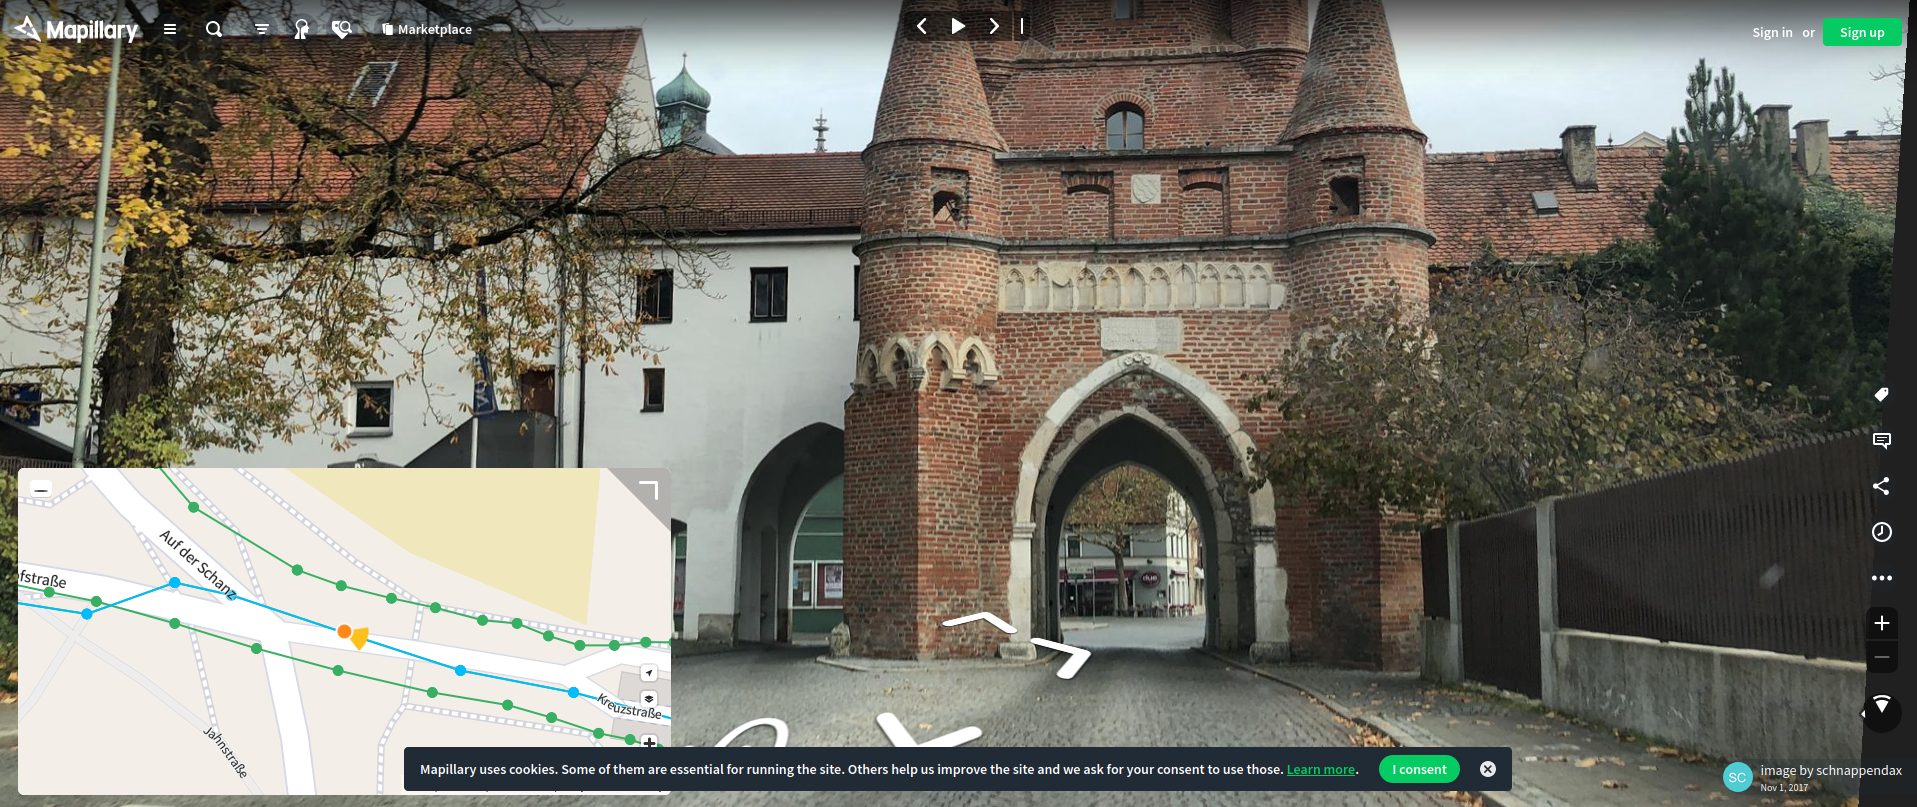Image resolution: width=1917 pixels, height=807 pixels.
Task: Play the image sequence
Action: tap(958, 26)
